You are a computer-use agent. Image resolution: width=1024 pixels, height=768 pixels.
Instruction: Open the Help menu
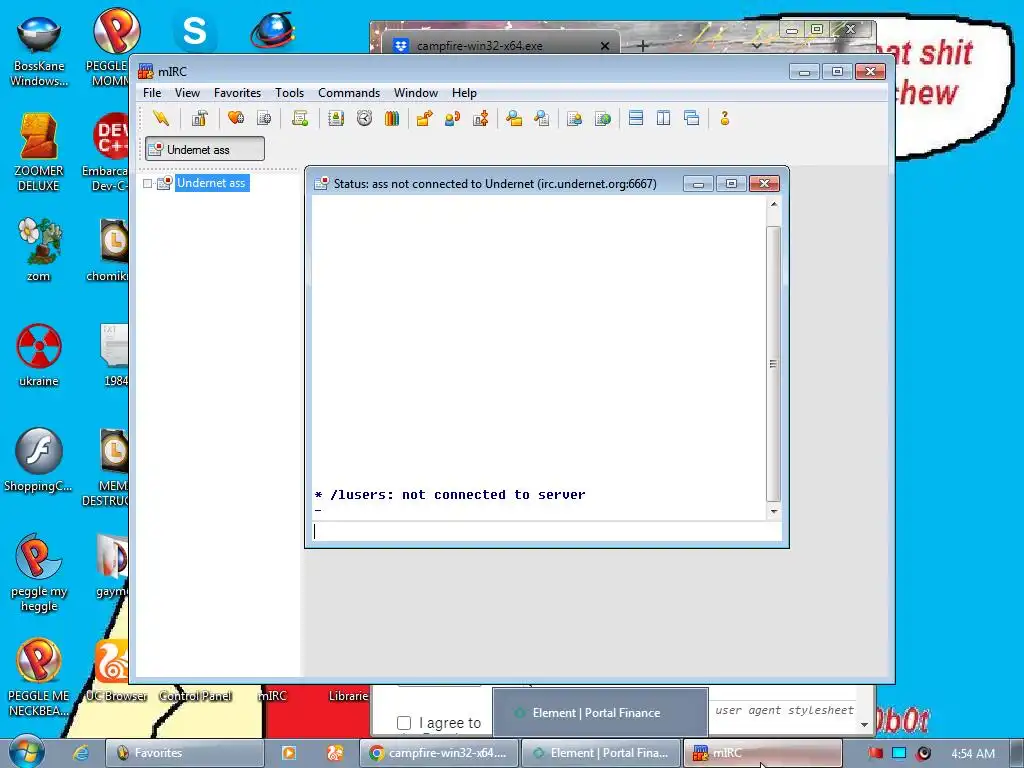tap(464, 93)
